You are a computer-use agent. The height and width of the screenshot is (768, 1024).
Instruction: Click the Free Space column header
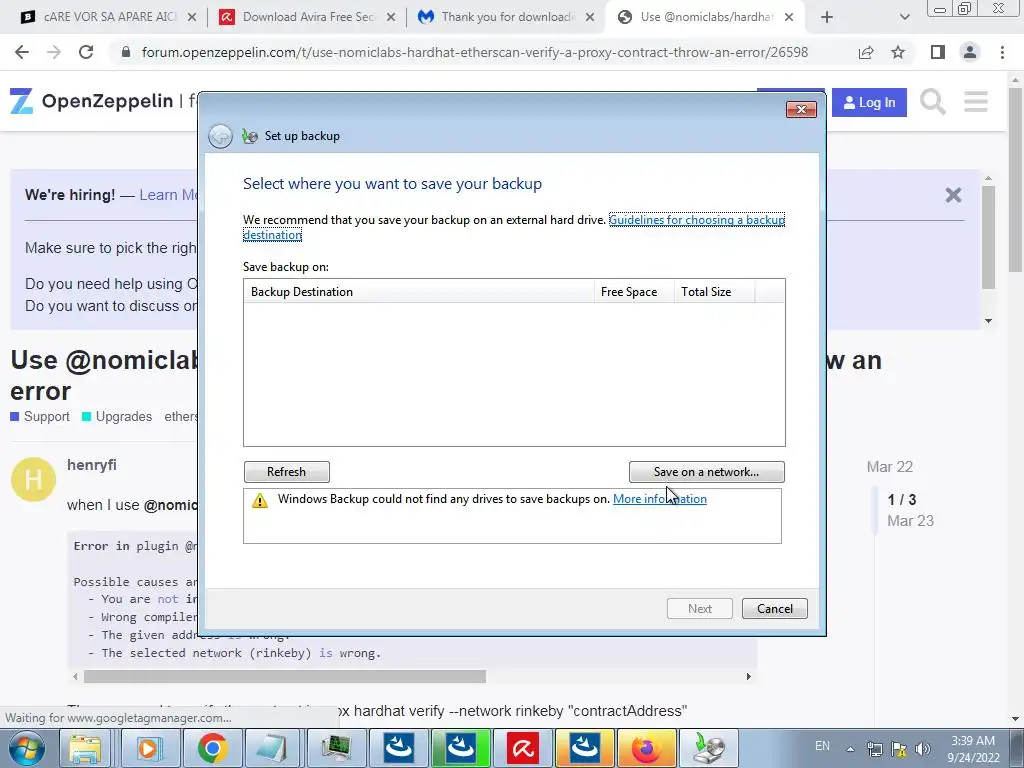pos(633,292)
